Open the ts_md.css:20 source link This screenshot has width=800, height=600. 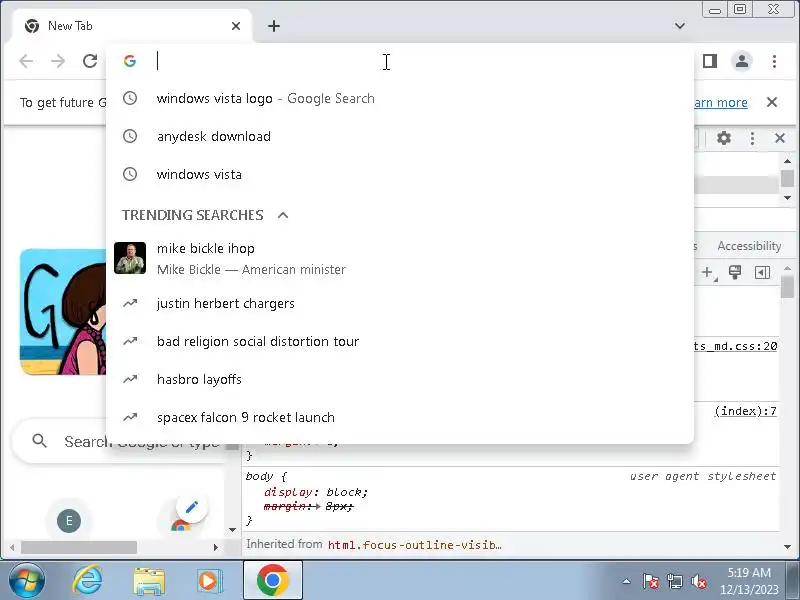736,346
